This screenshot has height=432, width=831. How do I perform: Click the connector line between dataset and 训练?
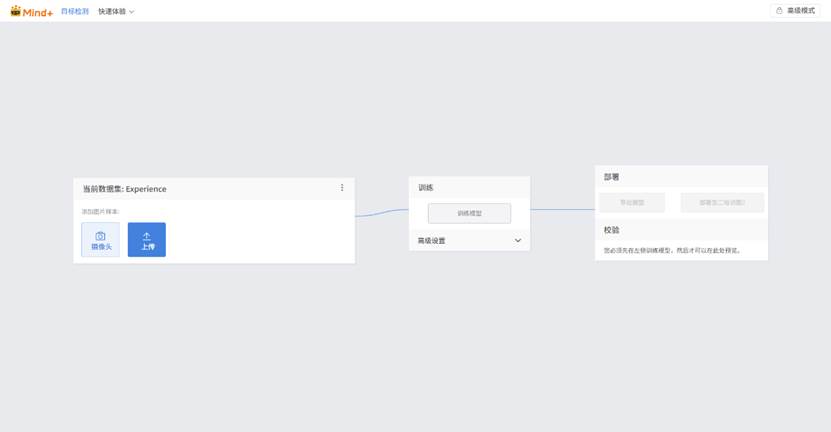[x=382, y=212]
